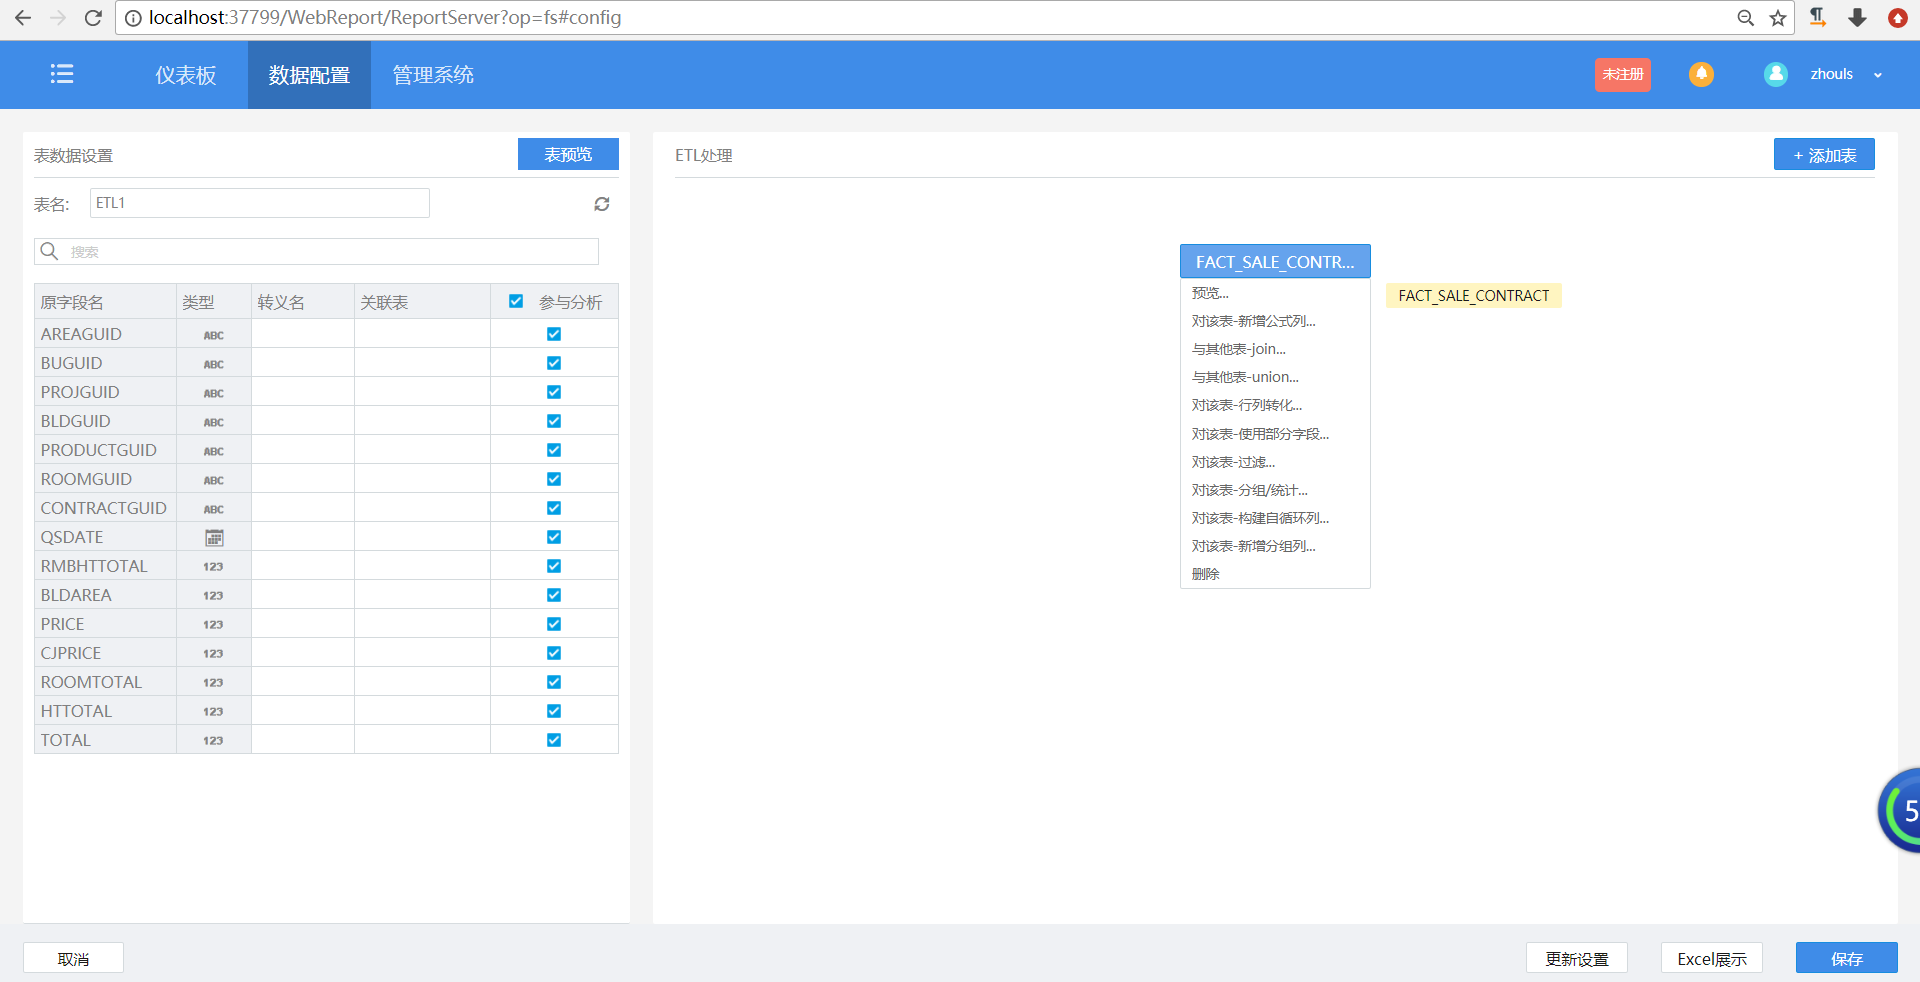This screenshot has width=1920, height=982.
Task: Toggle the QSDATE analysis checkbox
Action: pyautogui.click(x=554, y=537)
